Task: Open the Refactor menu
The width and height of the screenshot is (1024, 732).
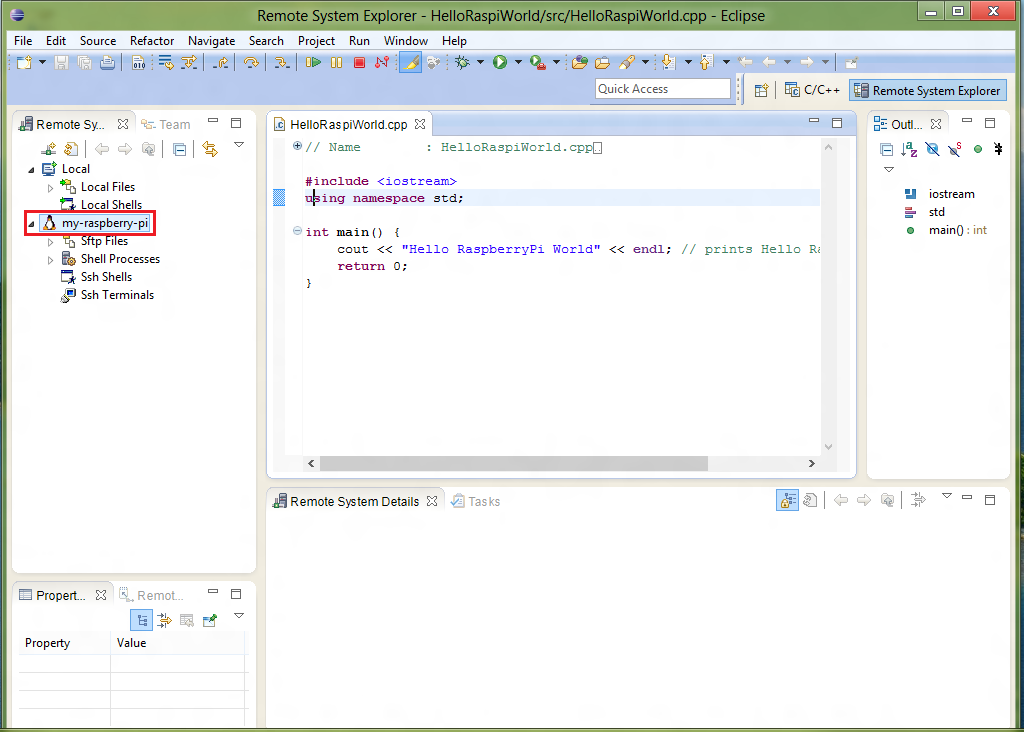Action: (152, 40)
